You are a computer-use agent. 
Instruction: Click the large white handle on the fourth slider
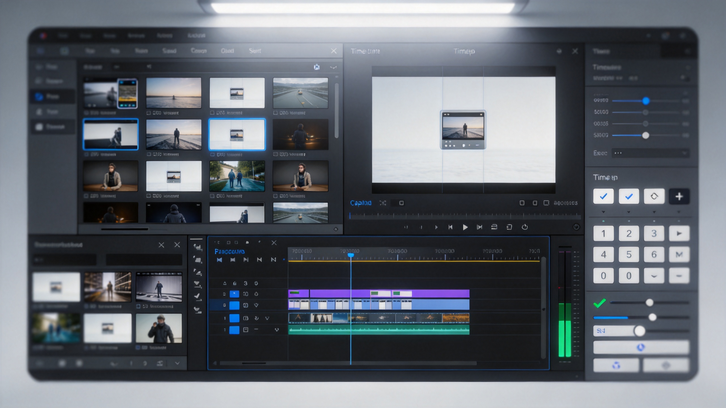(645, 135)
